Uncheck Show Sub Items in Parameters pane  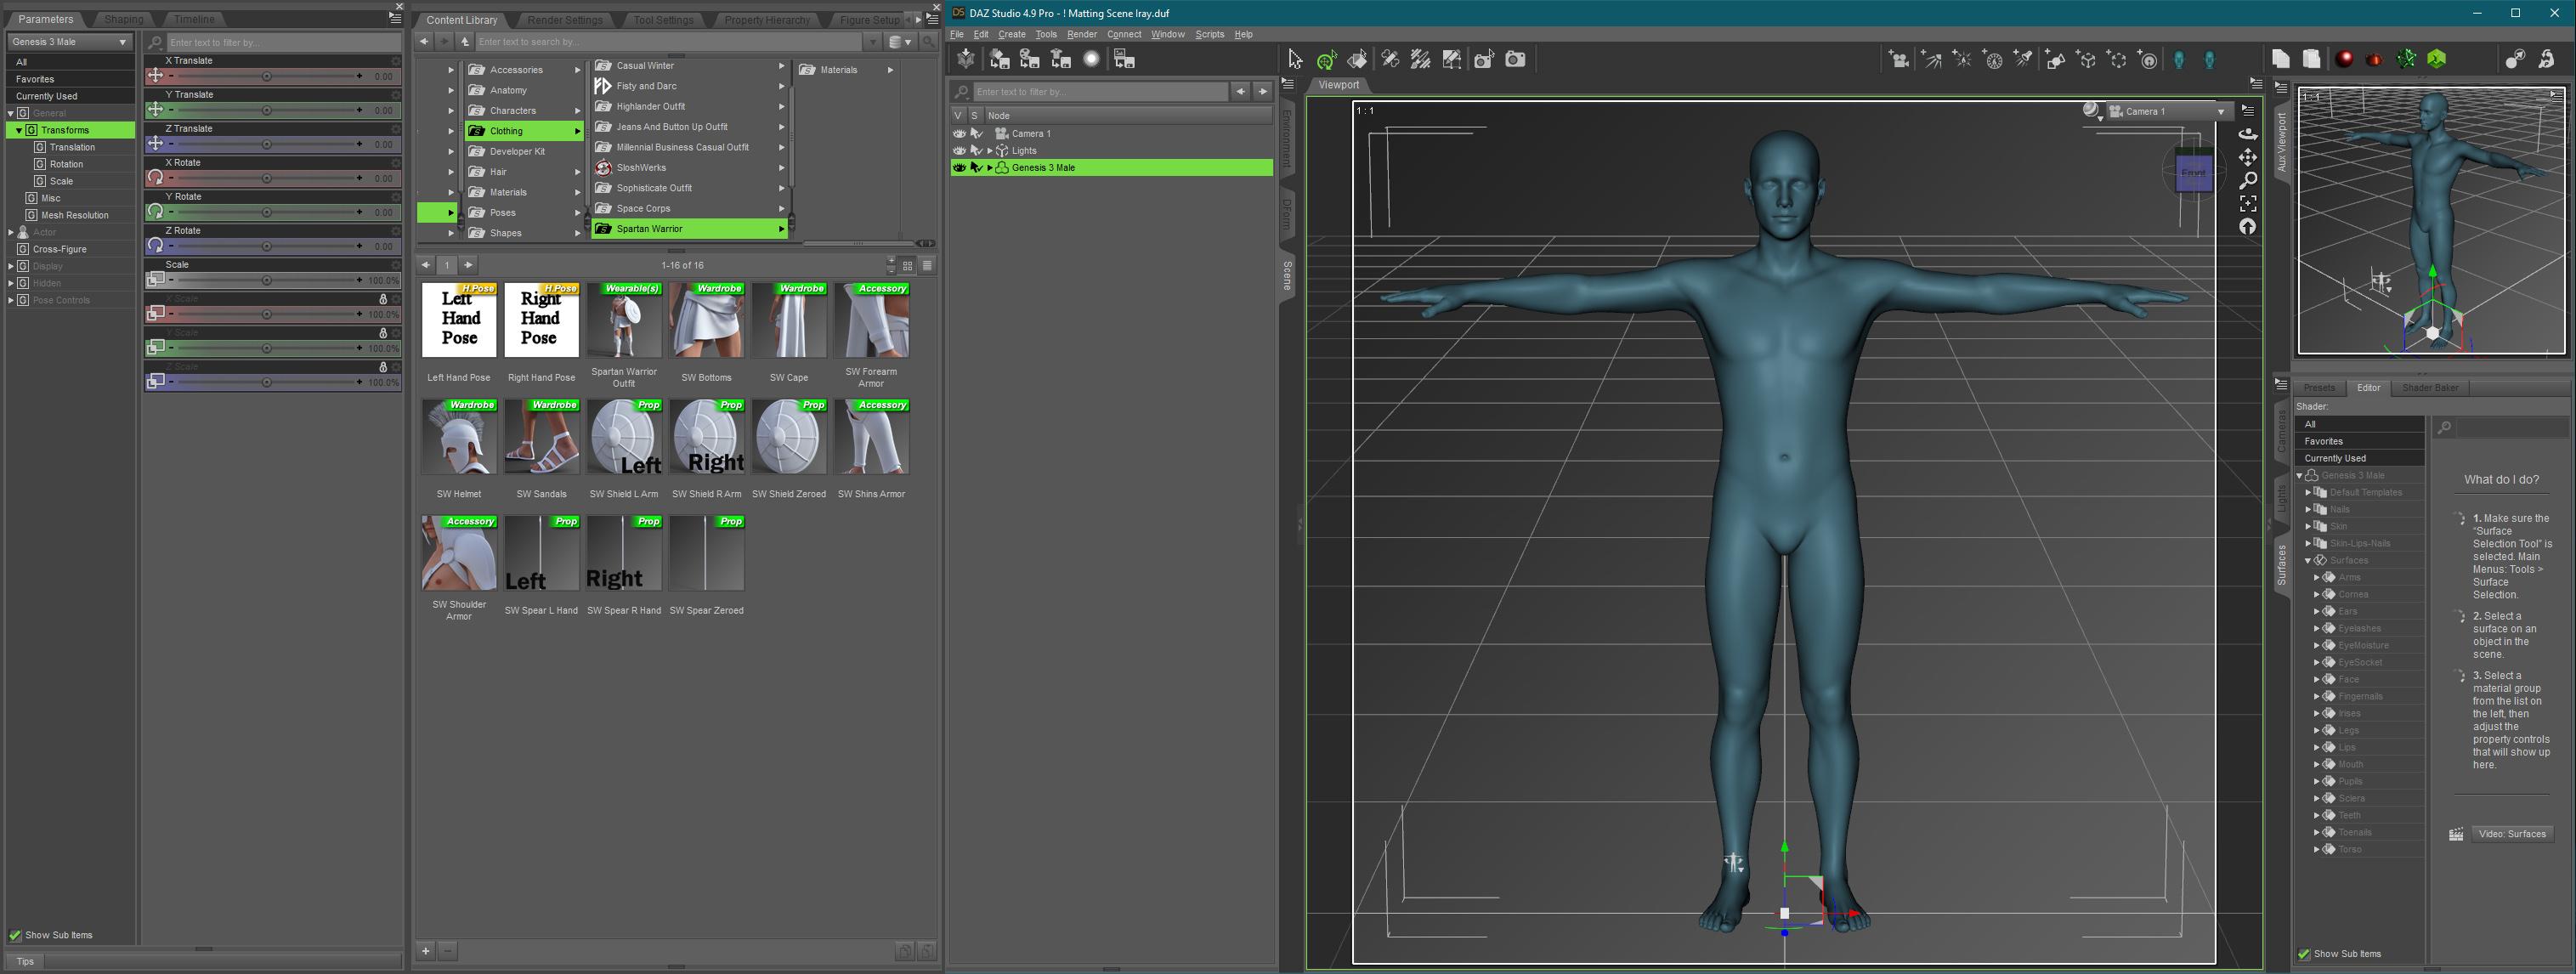pos(15,936)
